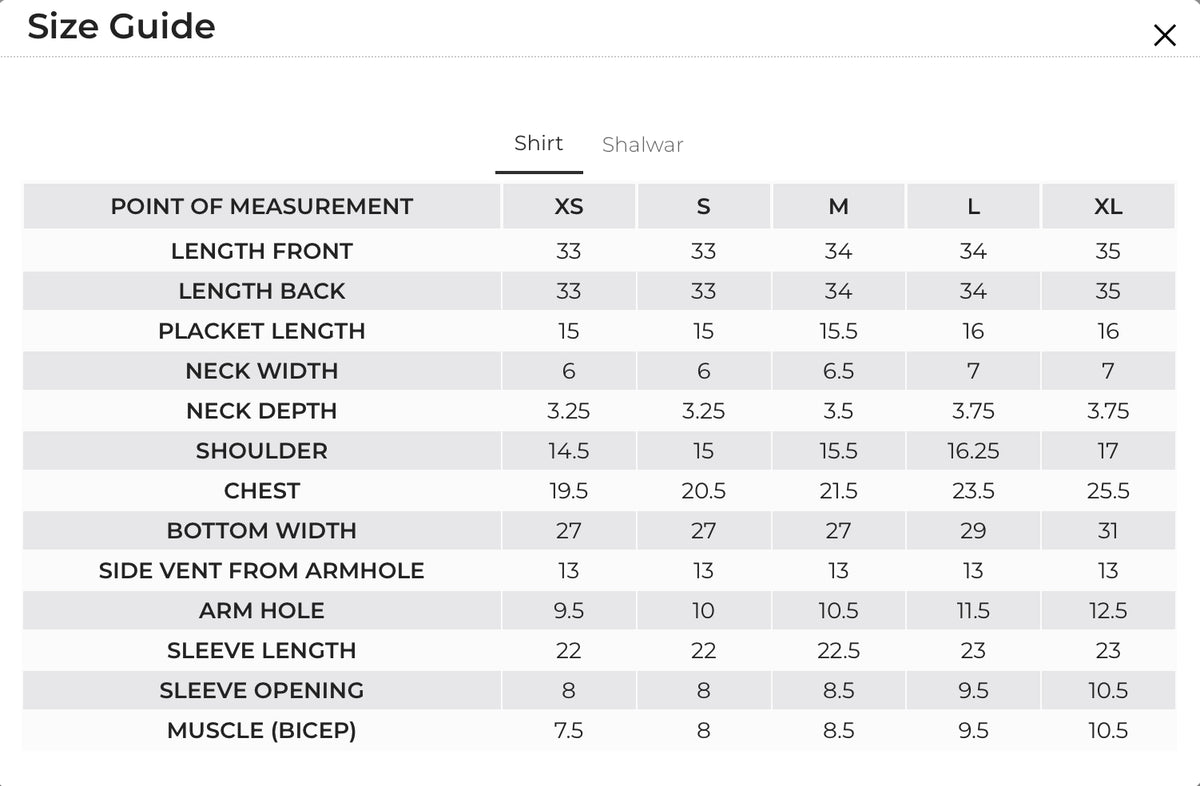
Task: Click the XS column header
Action: [568, 207]
